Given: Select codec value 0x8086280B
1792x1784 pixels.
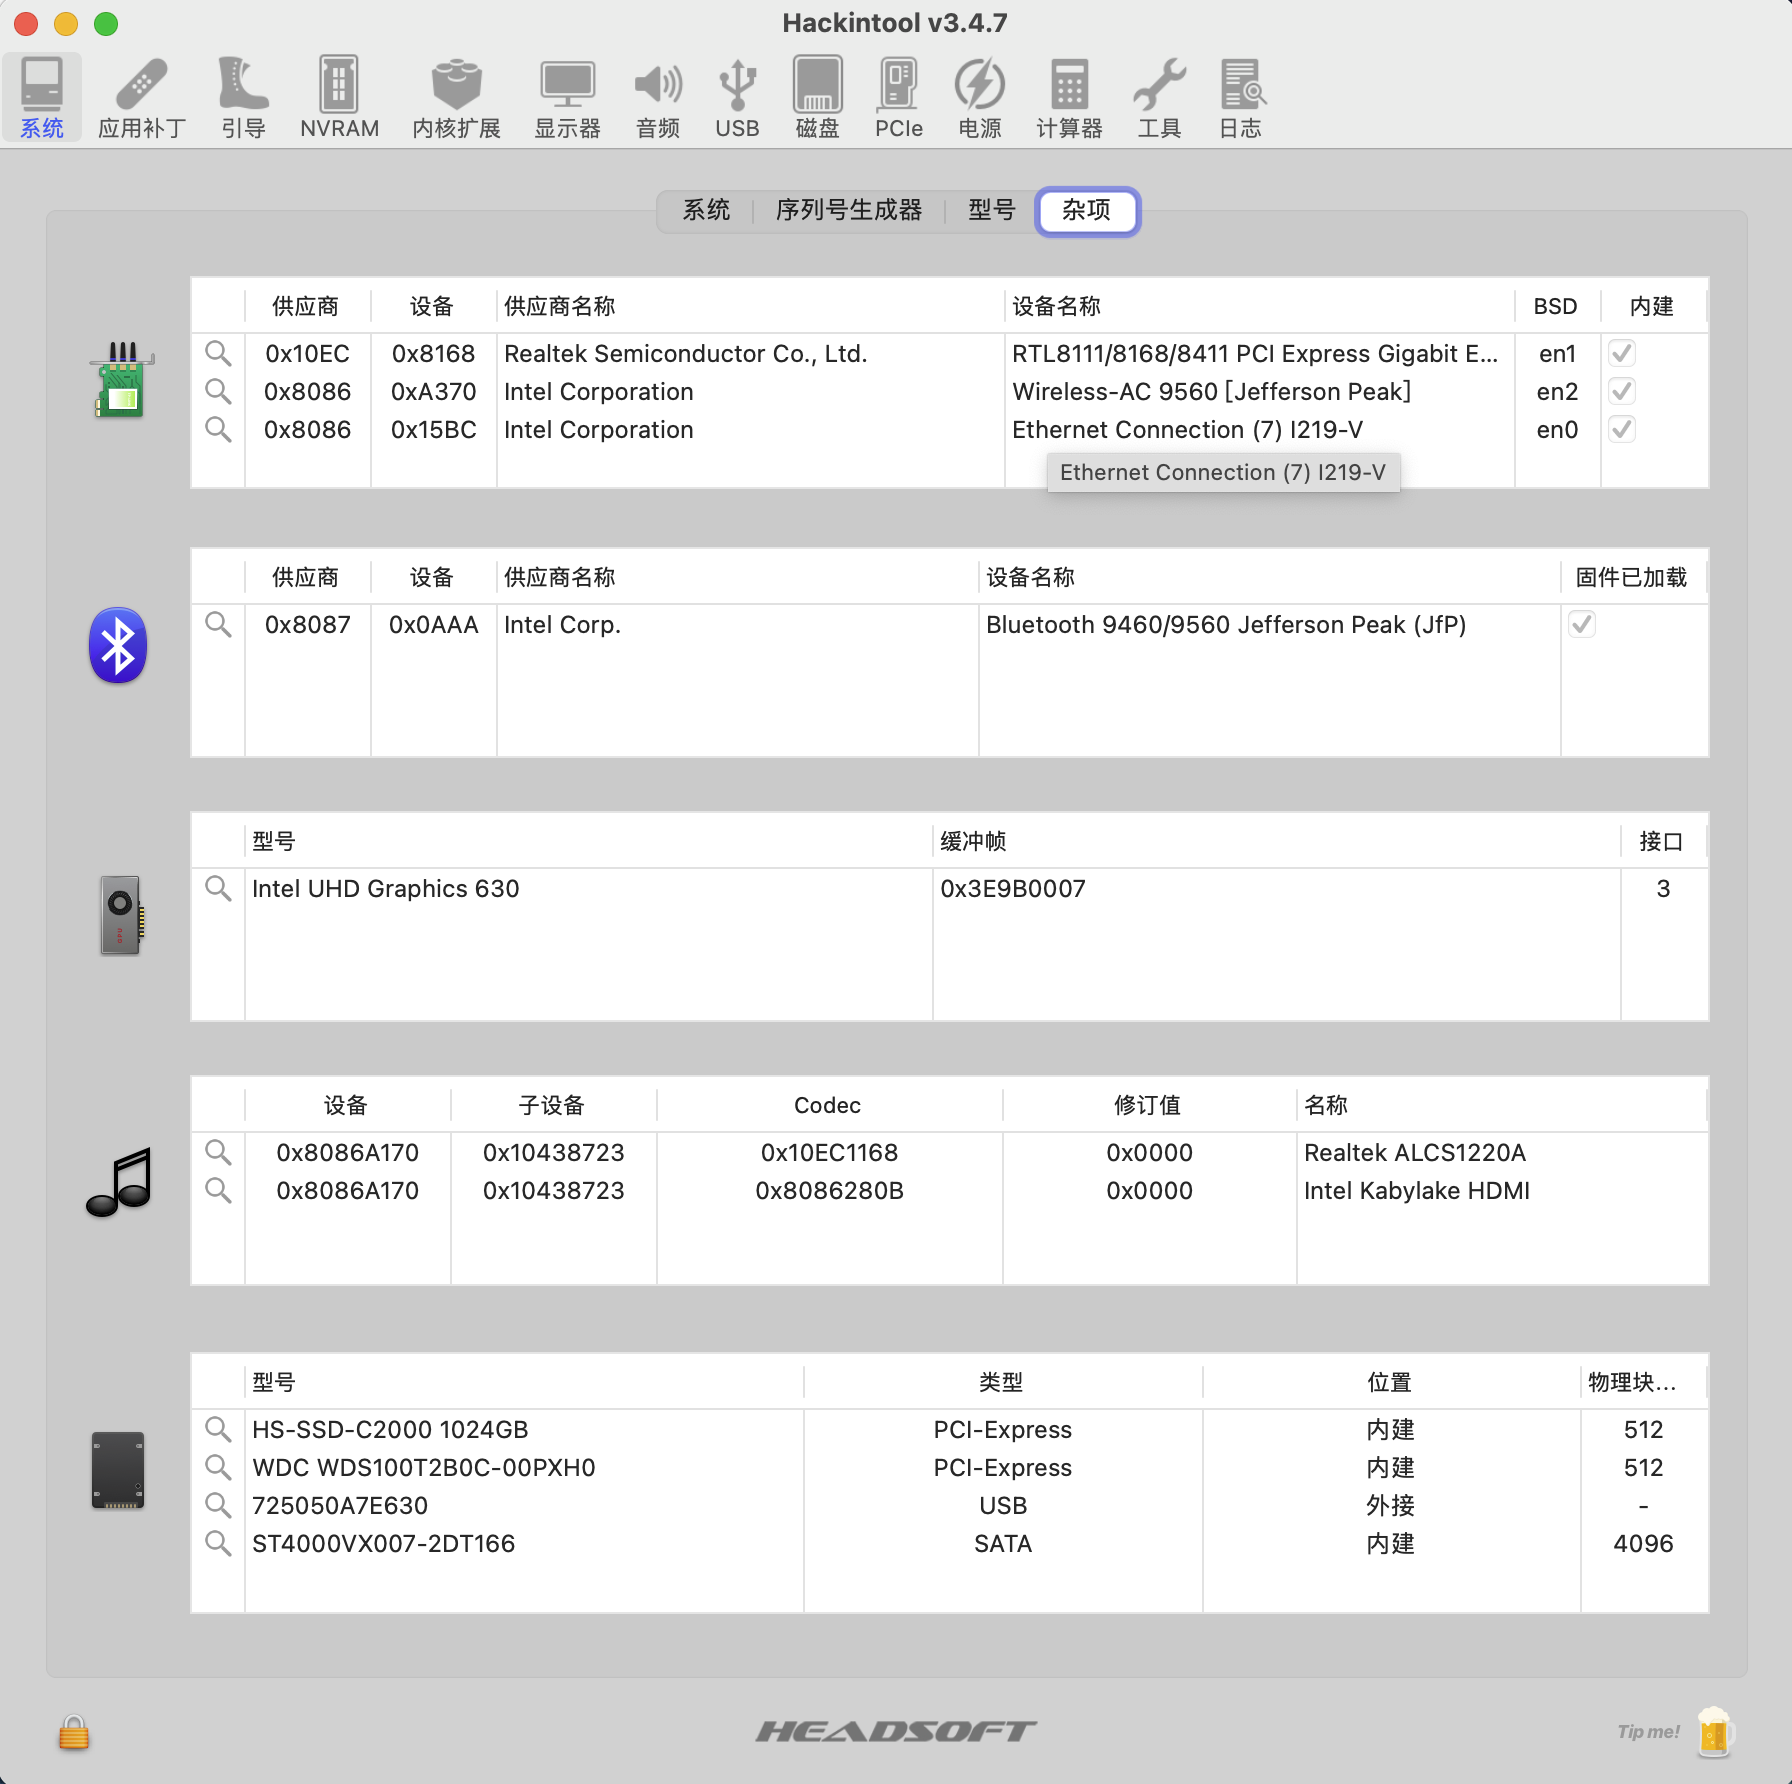Looking at the screenshot, I should 829,1190.
